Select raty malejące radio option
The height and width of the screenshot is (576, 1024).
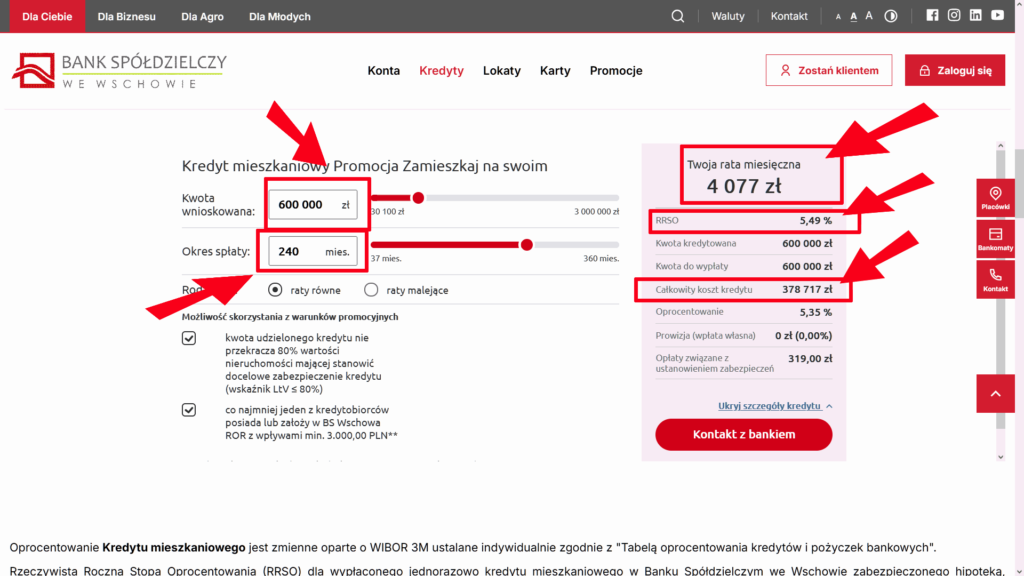coord(371,290)
